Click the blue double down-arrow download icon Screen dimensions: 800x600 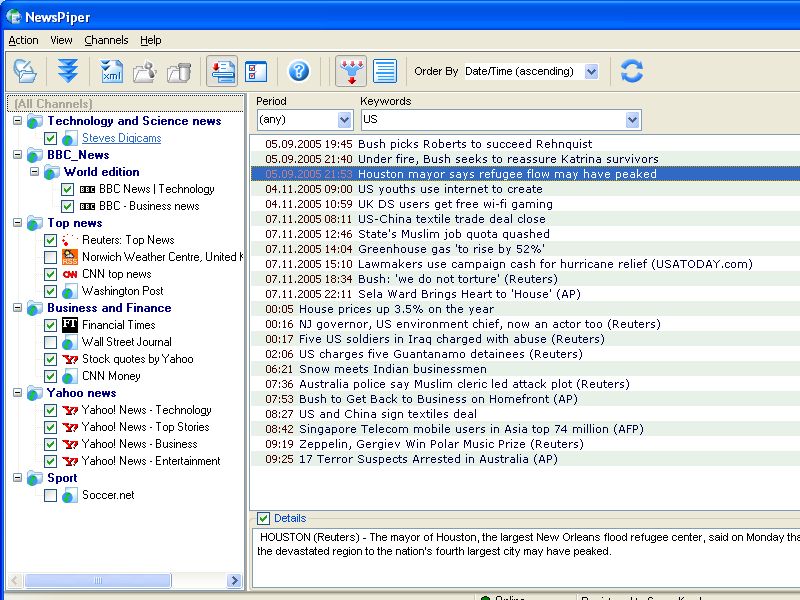point(67,71)
